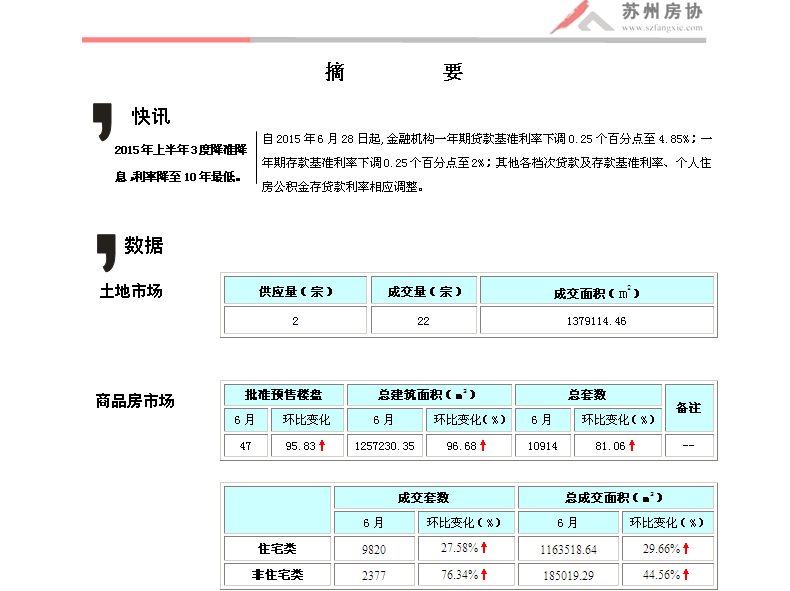Click the 总建筑面积 header cell
The width and height of the screenshot is (790, 591).
[x=429, y=395]
